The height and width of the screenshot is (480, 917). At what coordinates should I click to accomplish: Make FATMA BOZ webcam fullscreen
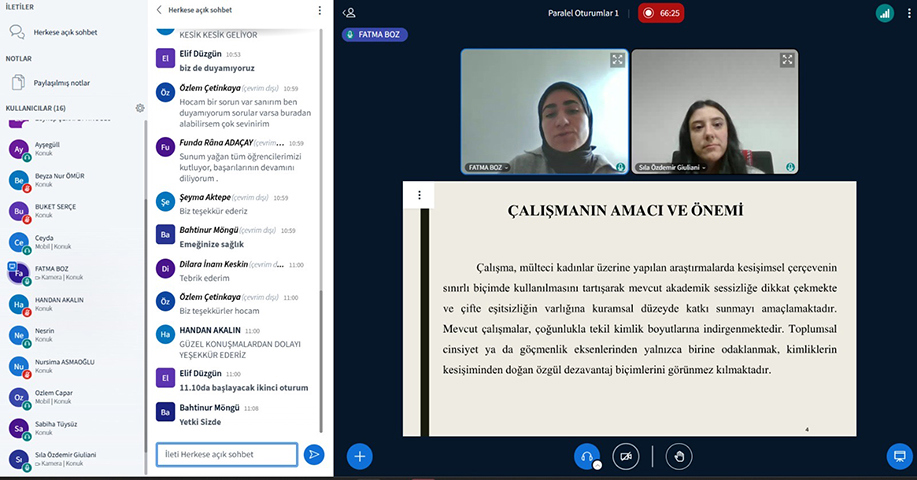(x=617, y=60)
